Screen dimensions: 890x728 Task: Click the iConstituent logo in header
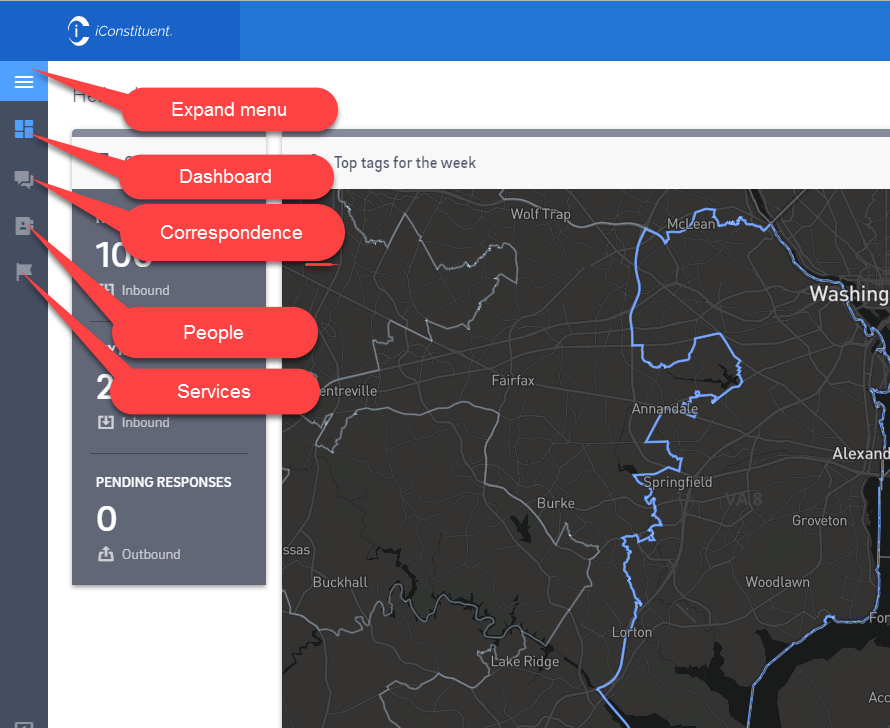(120, 31)
